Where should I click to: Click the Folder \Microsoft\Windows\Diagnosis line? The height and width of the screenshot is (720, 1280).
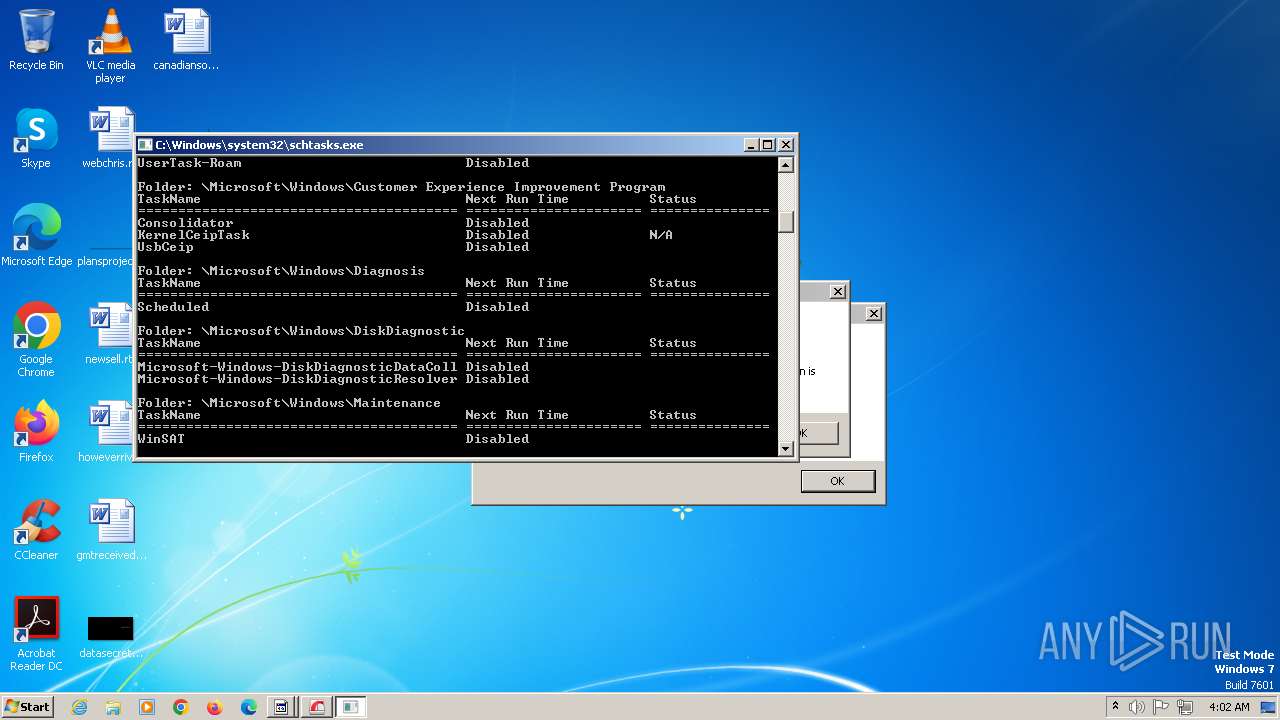(281, 271)
